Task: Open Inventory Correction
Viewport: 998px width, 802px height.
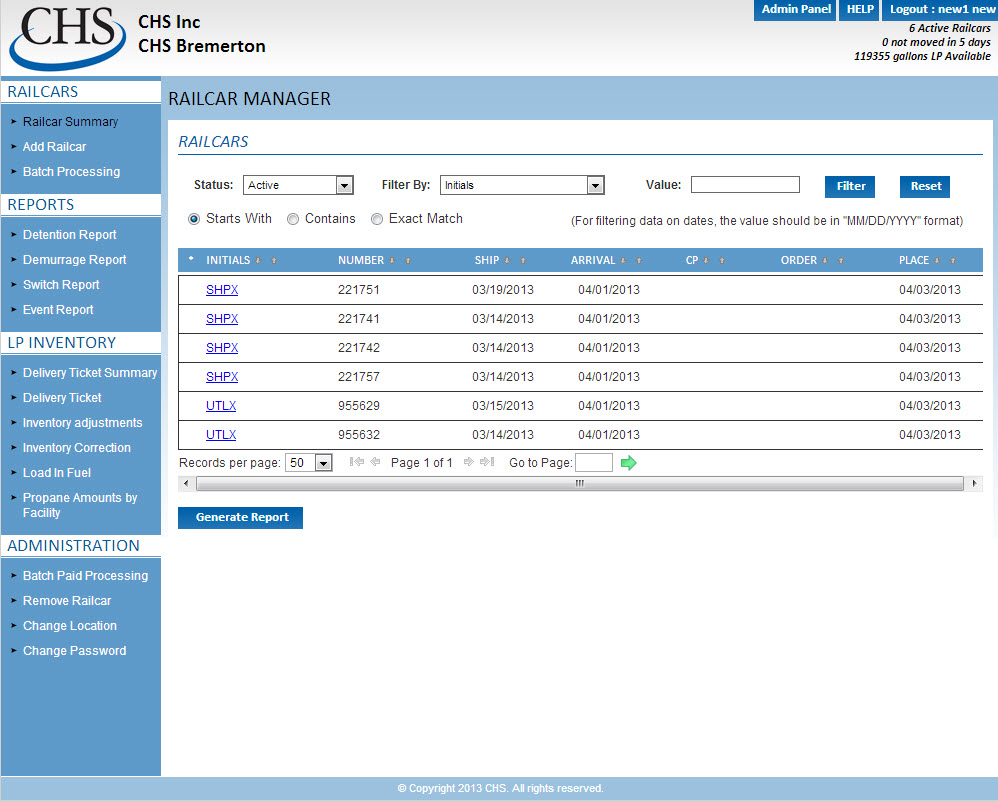Action: click(x=77, y=448)
